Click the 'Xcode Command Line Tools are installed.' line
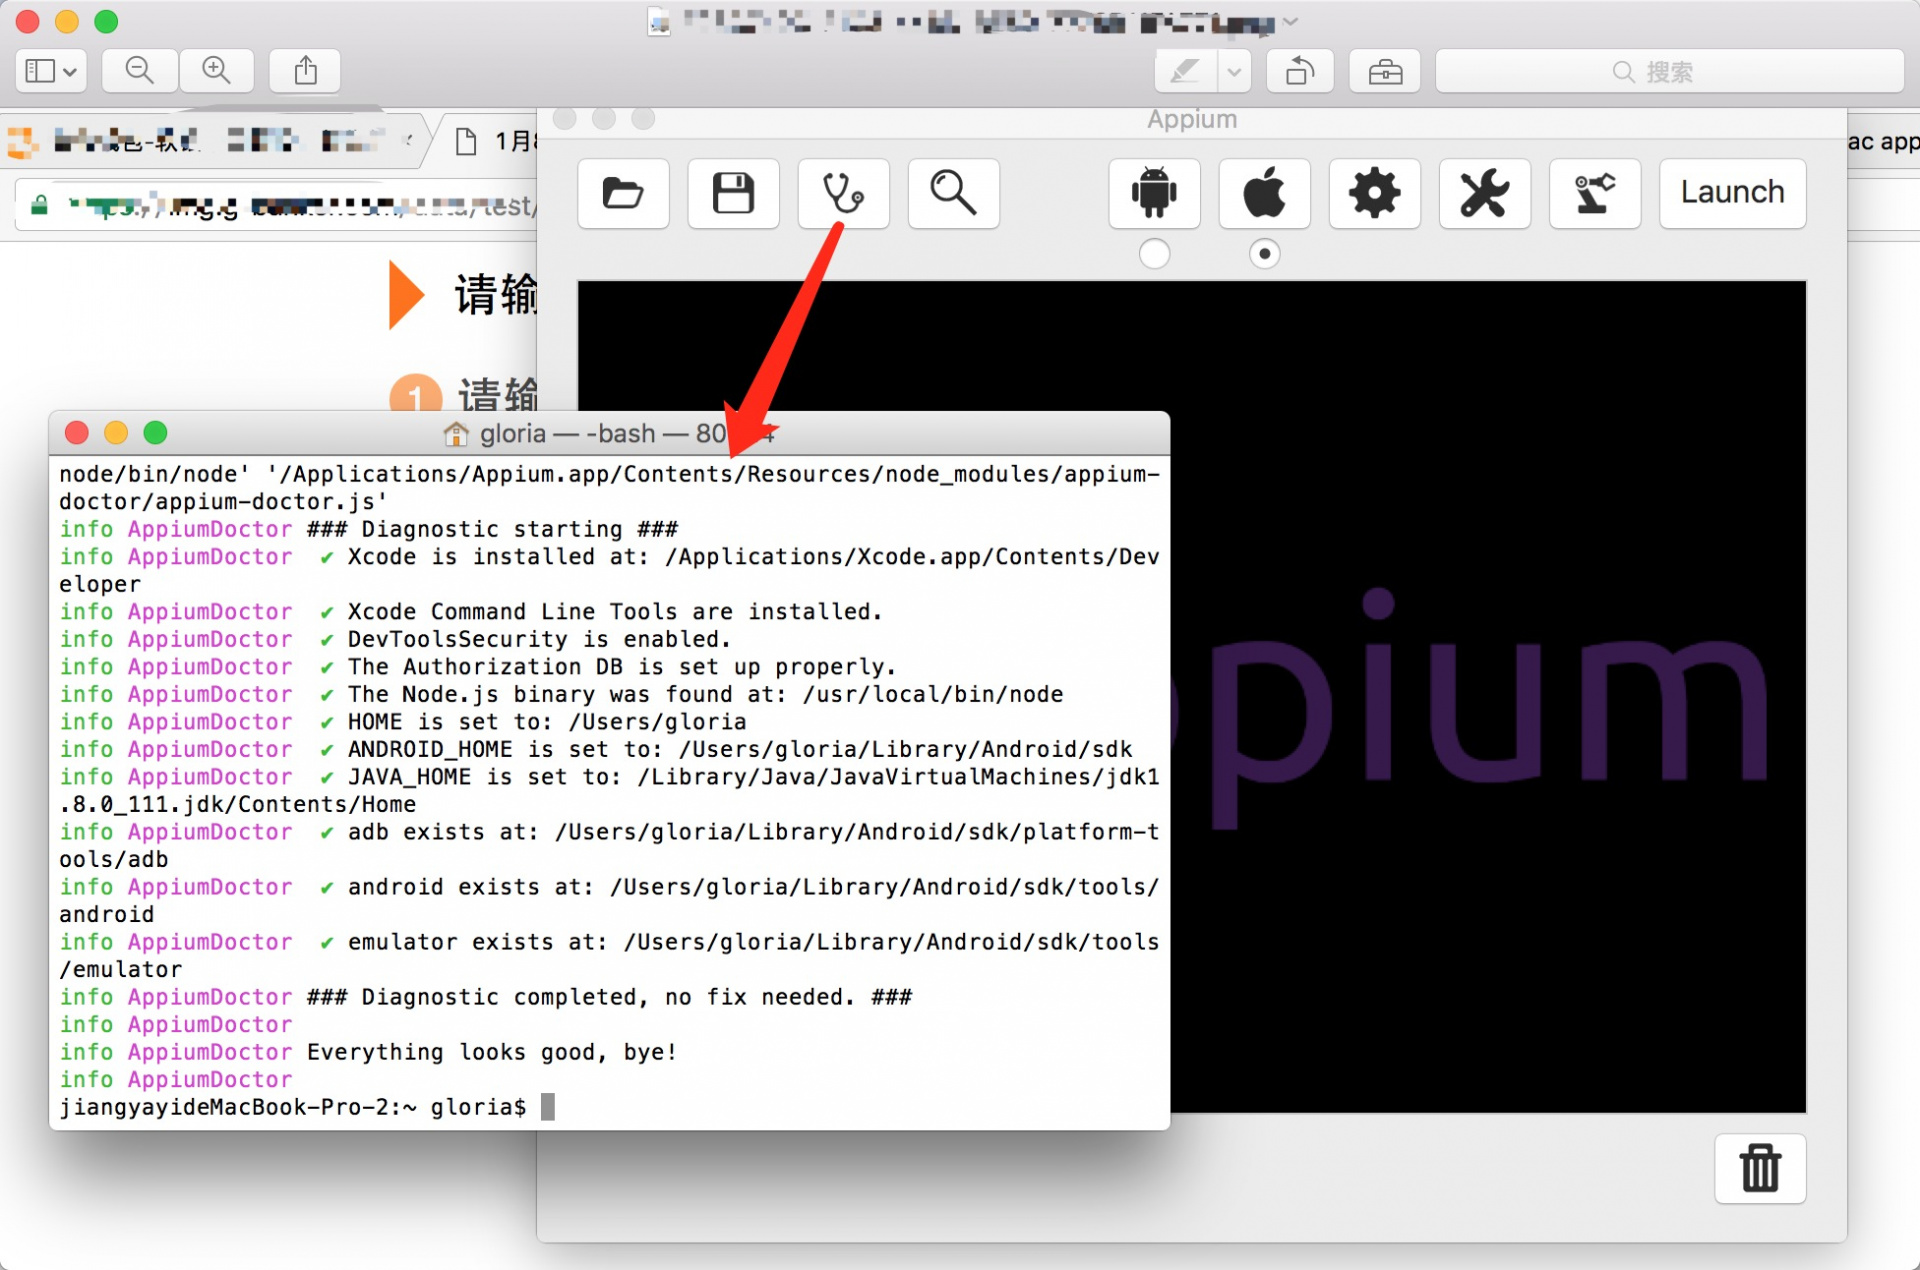Image resolution: width=1920 pixels, height=1270 pixels. coord(614,611)
